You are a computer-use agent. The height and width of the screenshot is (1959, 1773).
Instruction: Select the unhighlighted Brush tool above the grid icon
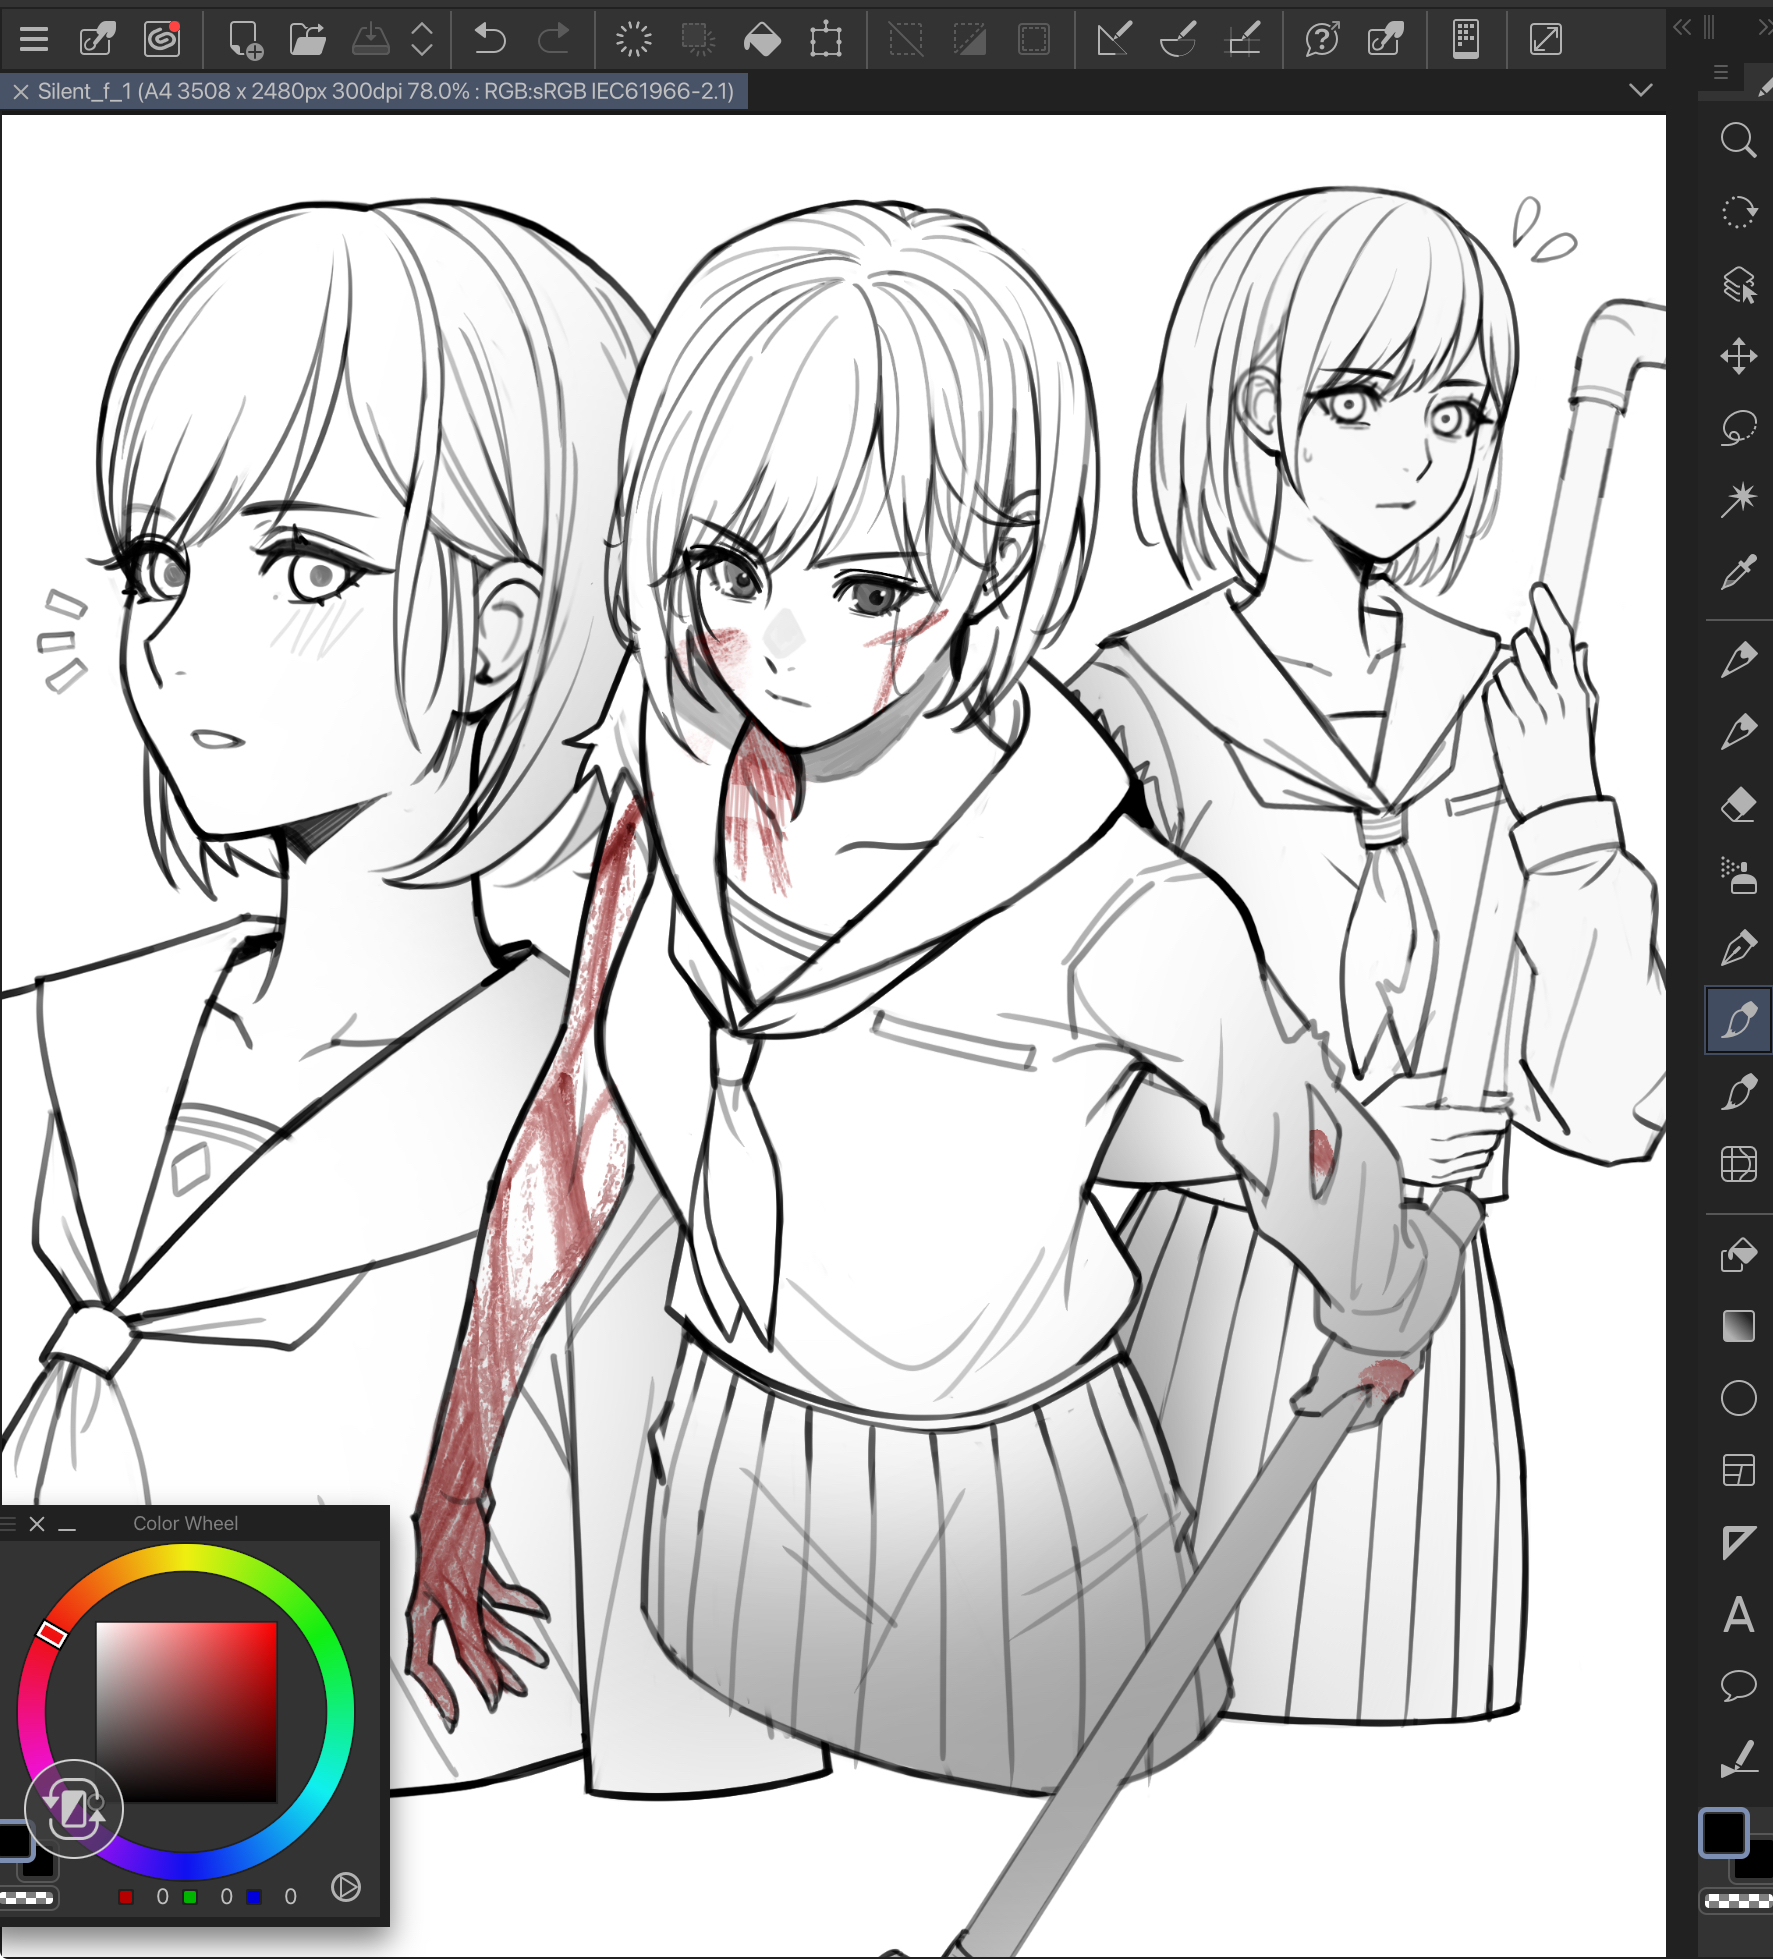tap(1738, 1092)
